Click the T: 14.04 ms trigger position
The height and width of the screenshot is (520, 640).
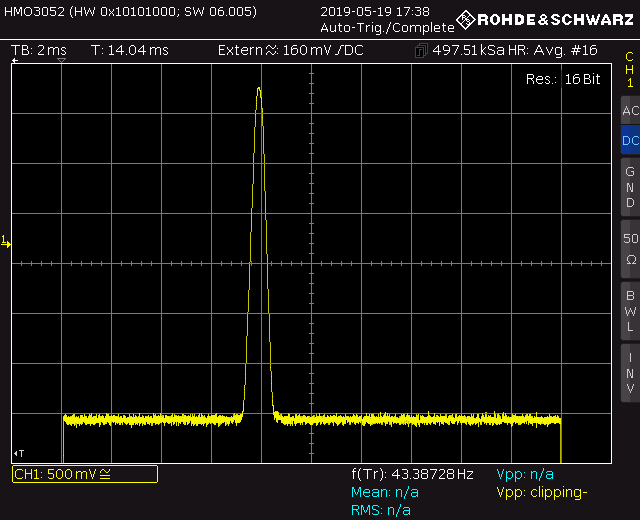click(x=130, y=50)
